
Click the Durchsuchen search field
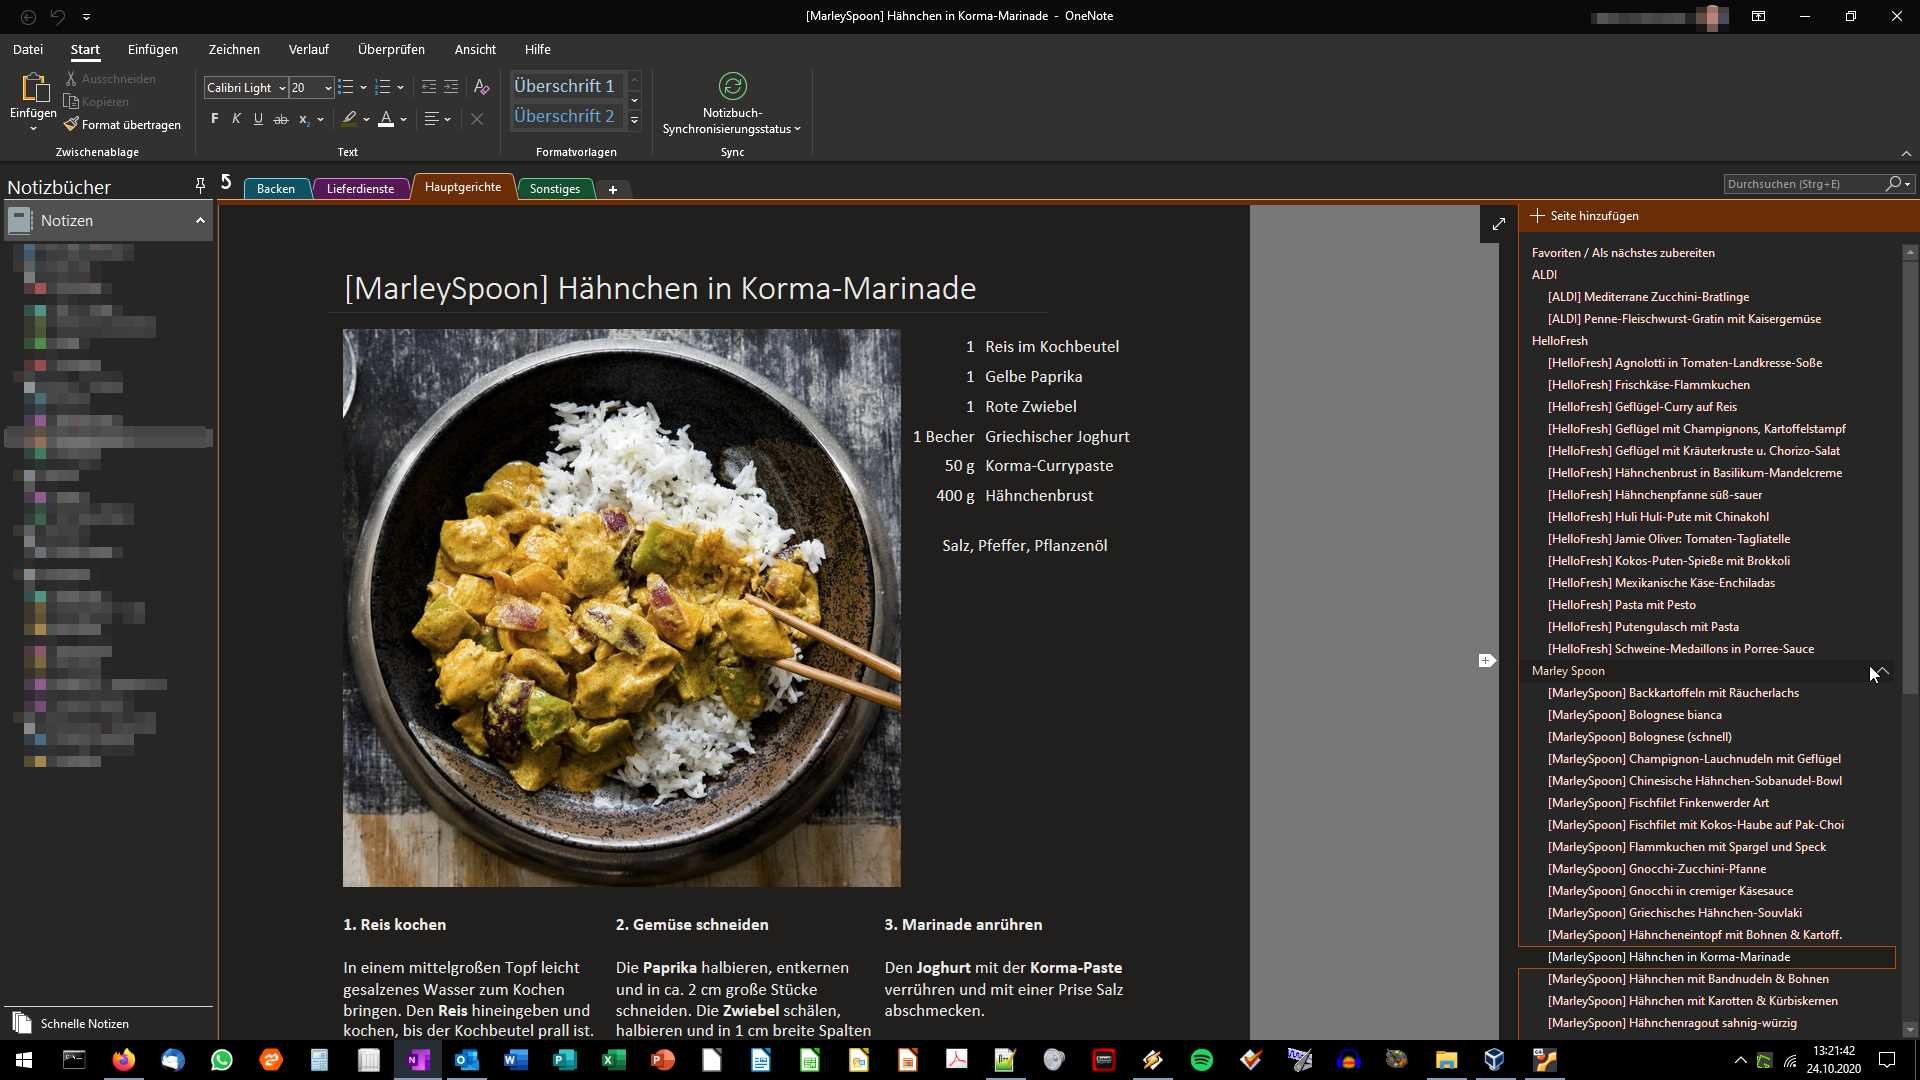1804,184
